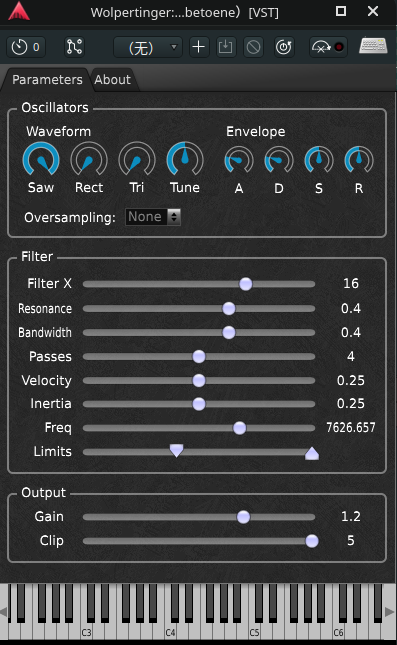Click the envelope D decay knob

click(x=279, y=160)
